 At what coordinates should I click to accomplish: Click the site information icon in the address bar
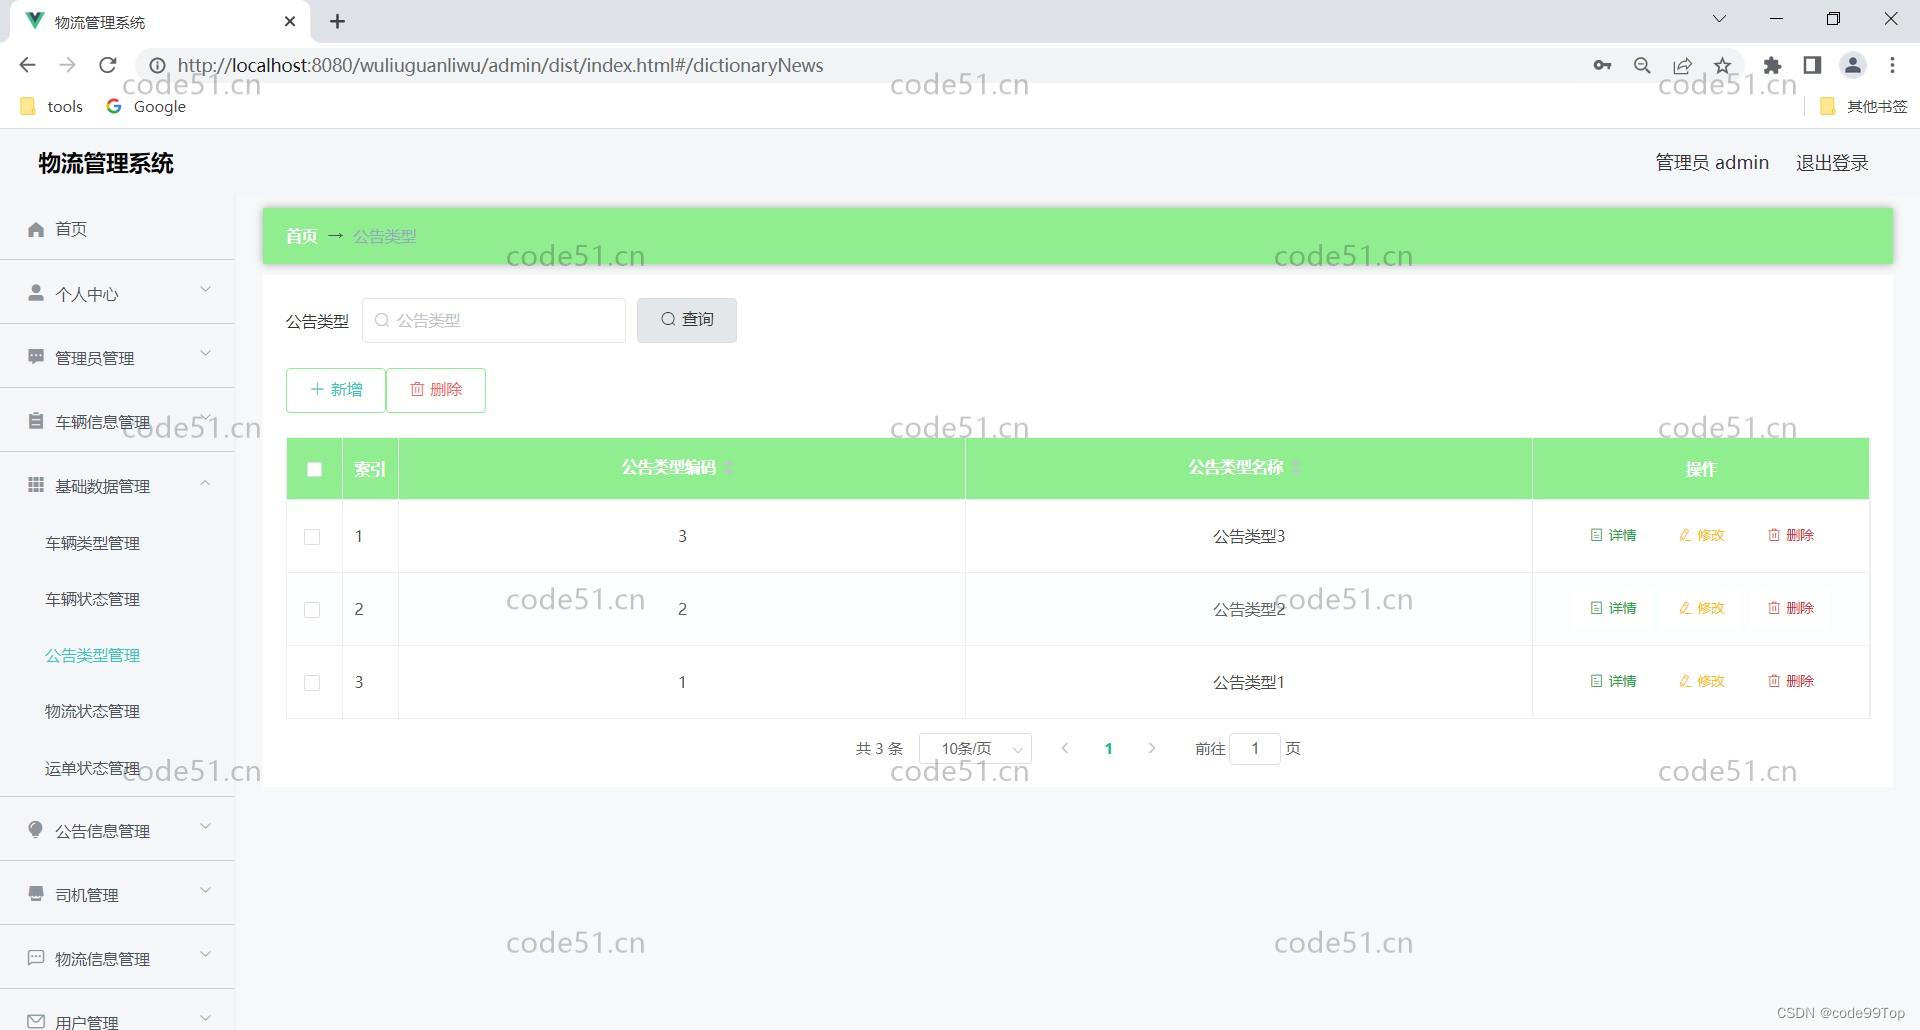157,65
